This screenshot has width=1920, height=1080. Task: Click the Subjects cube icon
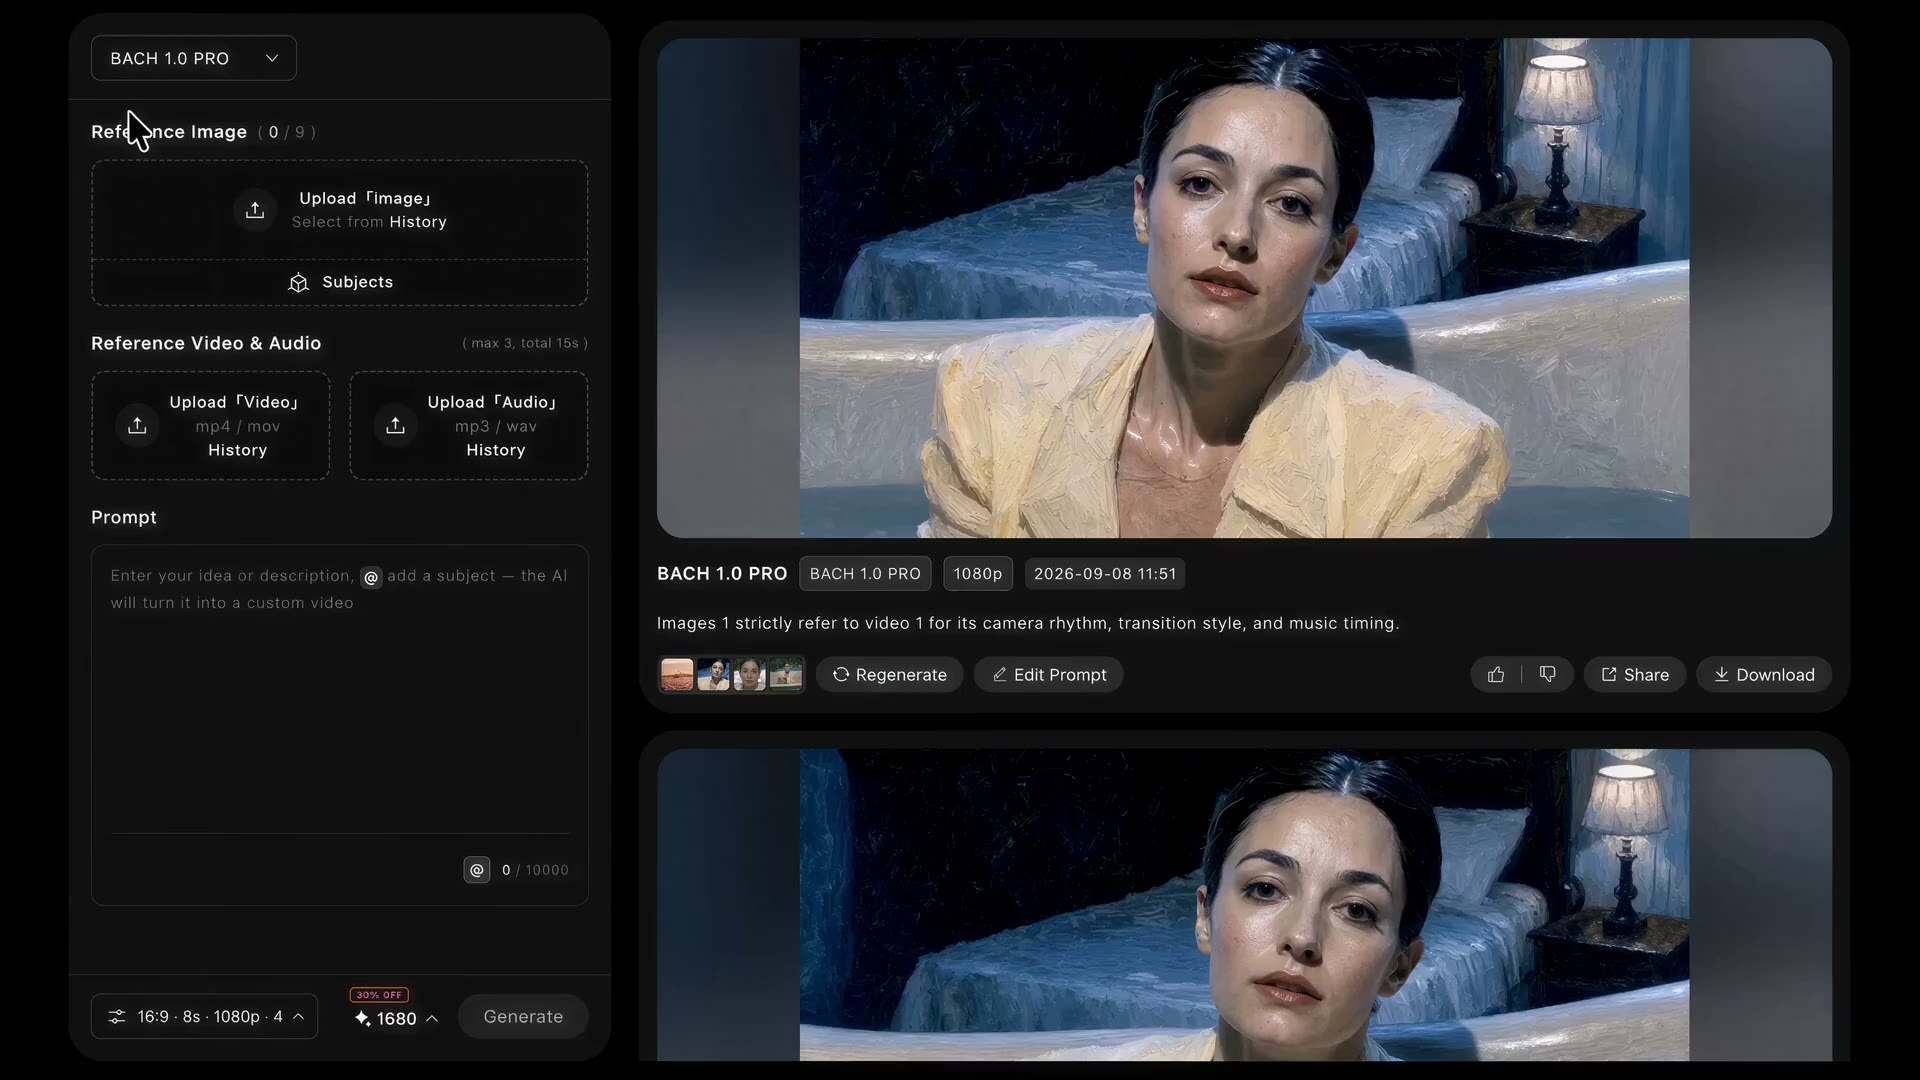point(298,283)
